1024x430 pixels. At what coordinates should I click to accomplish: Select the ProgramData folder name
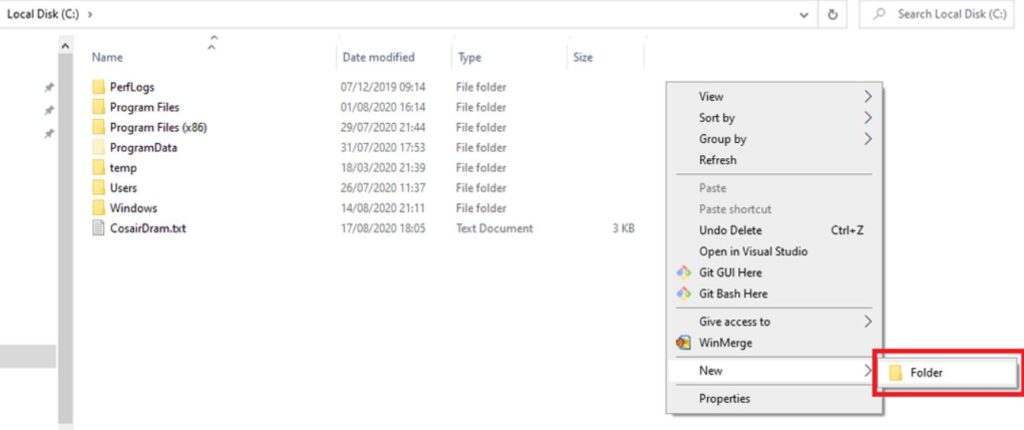(144, 148)
